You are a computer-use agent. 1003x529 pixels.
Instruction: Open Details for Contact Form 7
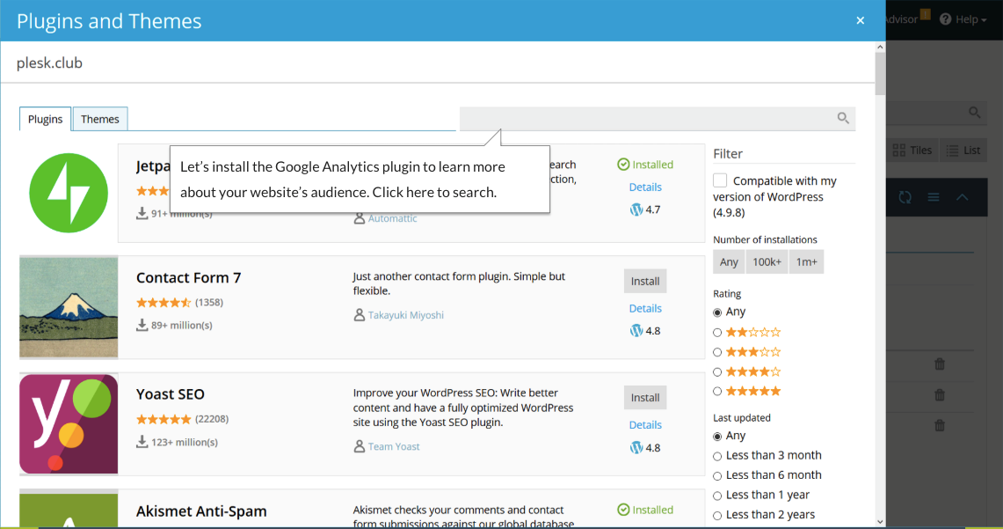645,308
